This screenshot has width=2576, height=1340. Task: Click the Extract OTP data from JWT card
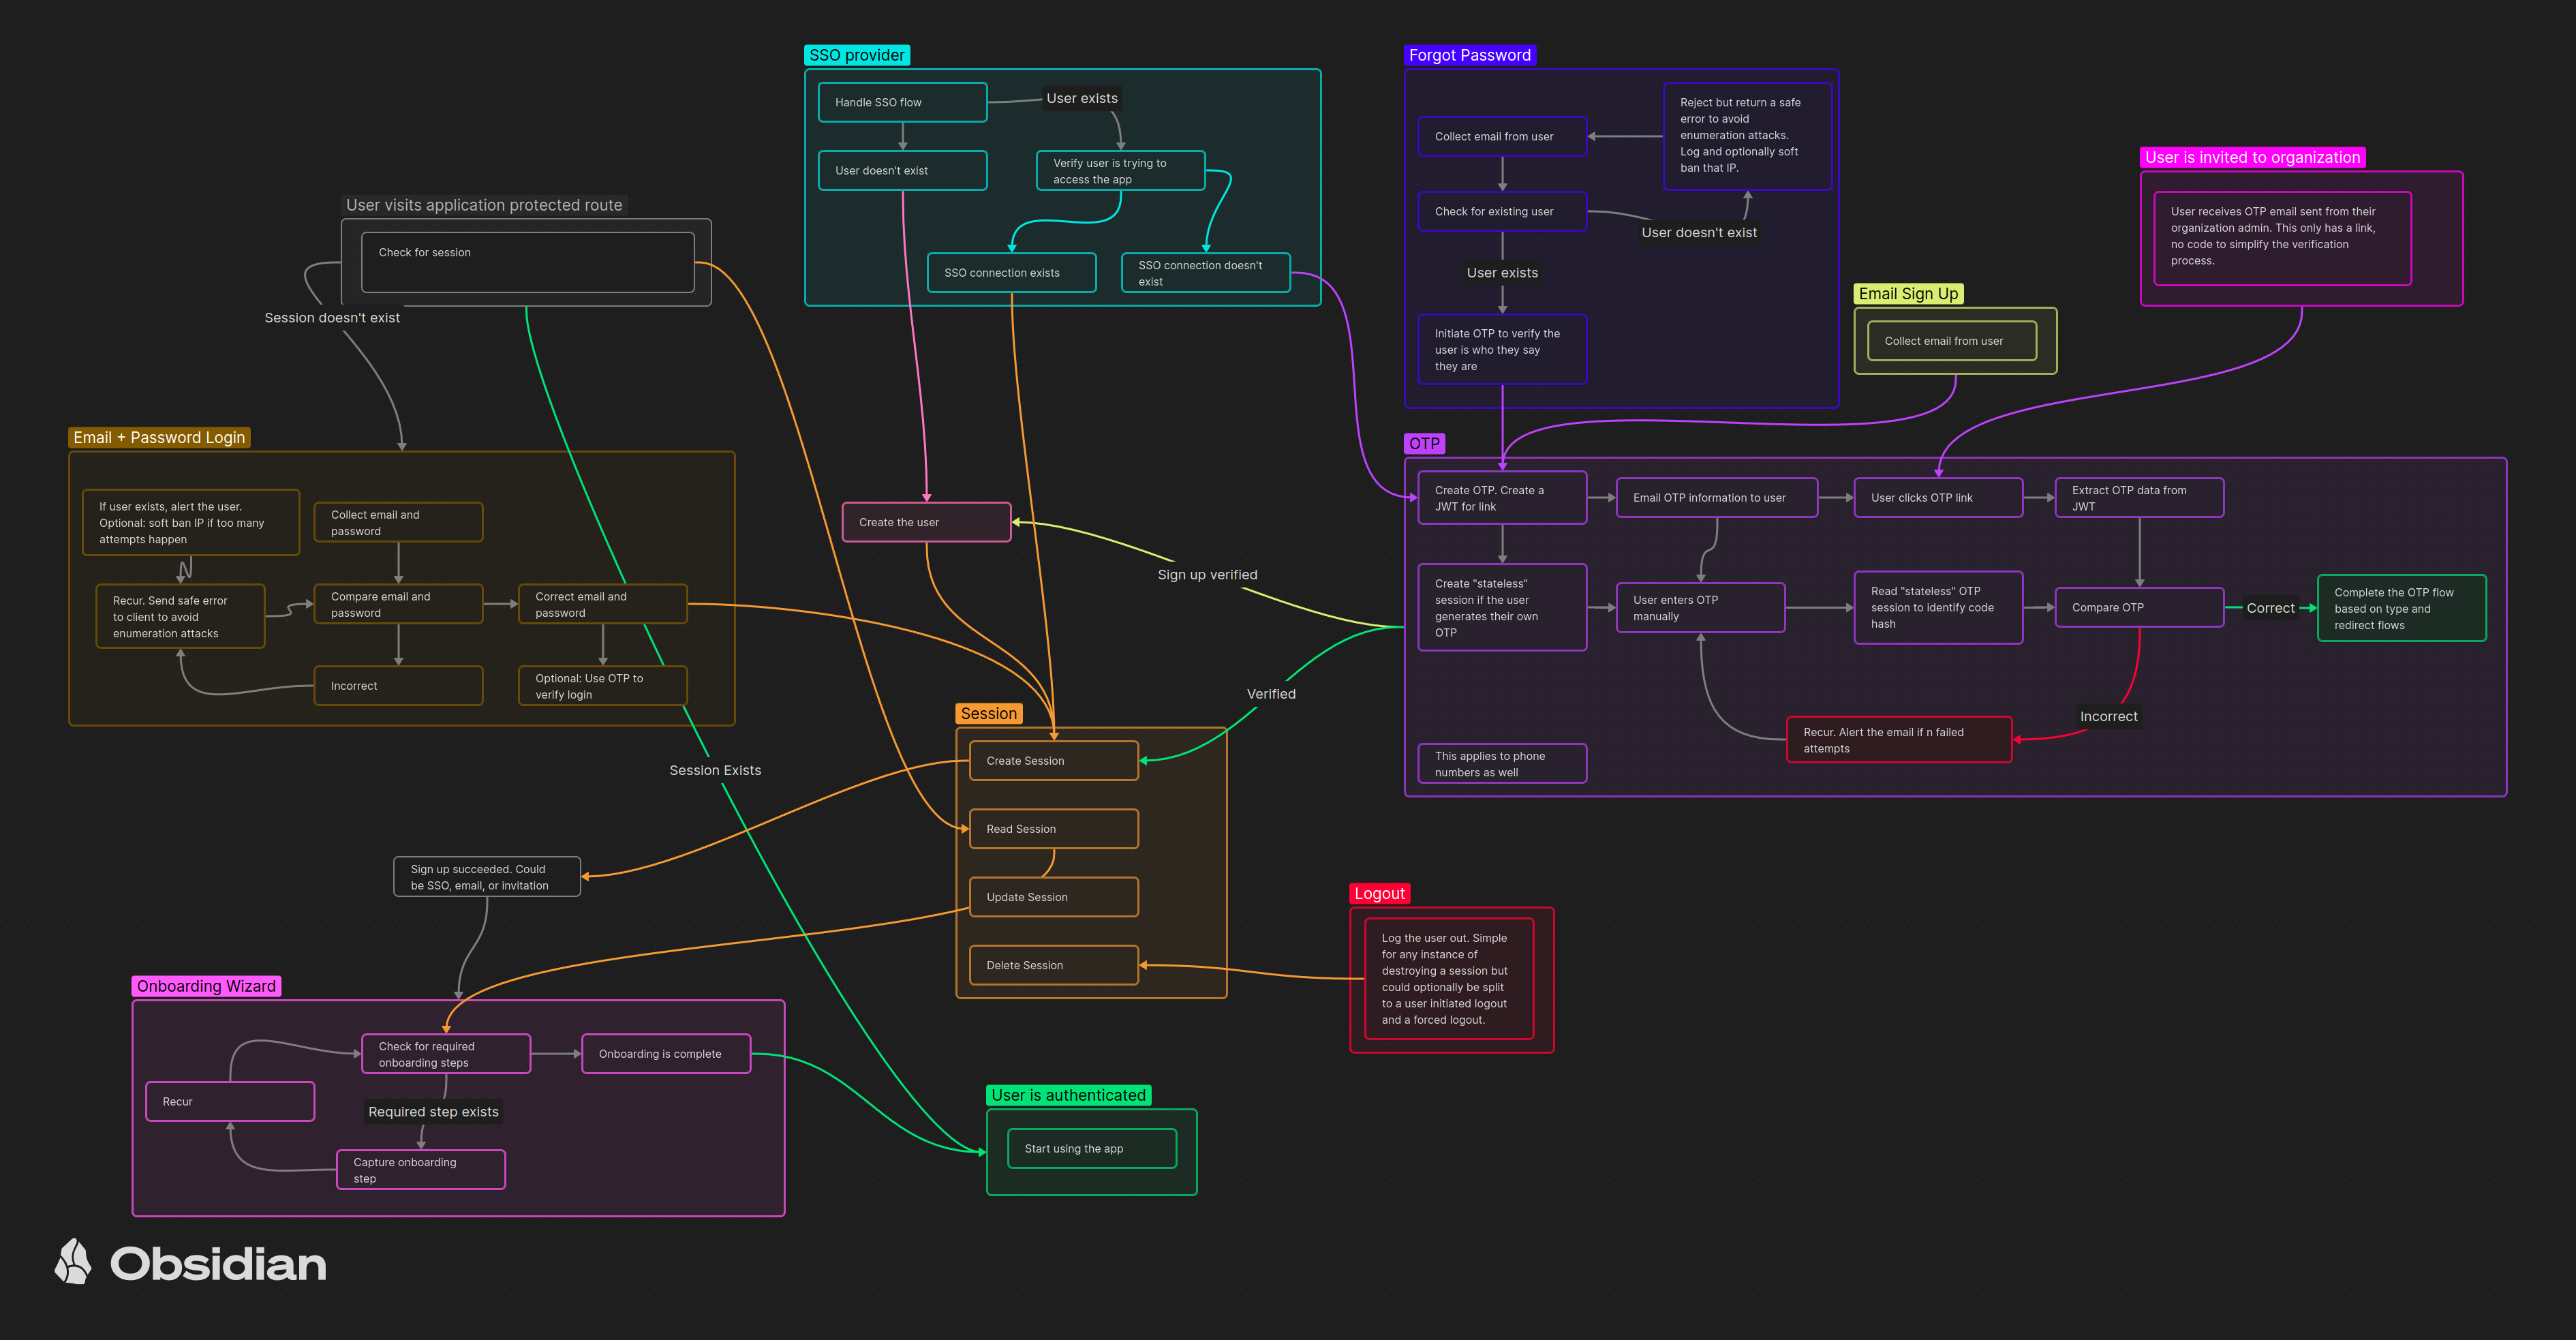pyautogui.click(x=2139, y=497)
